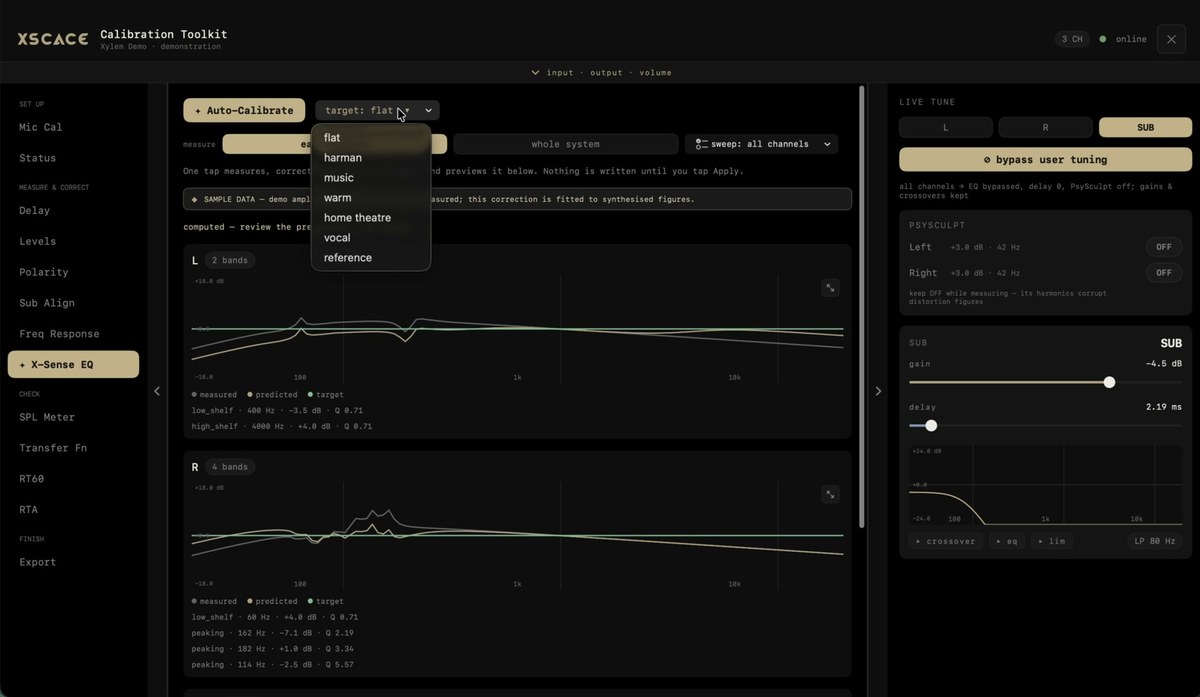Expand the input output volume bar
Viewport: 1200px width, 697px height.
tap(600, 72)
